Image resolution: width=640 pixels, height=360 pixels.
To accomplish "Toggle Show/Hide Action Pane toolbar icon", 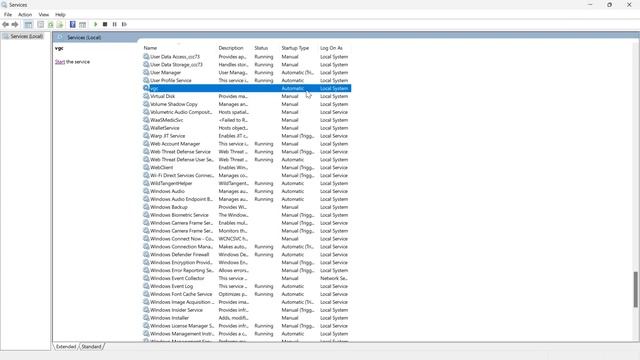I will tap(82, 24).
